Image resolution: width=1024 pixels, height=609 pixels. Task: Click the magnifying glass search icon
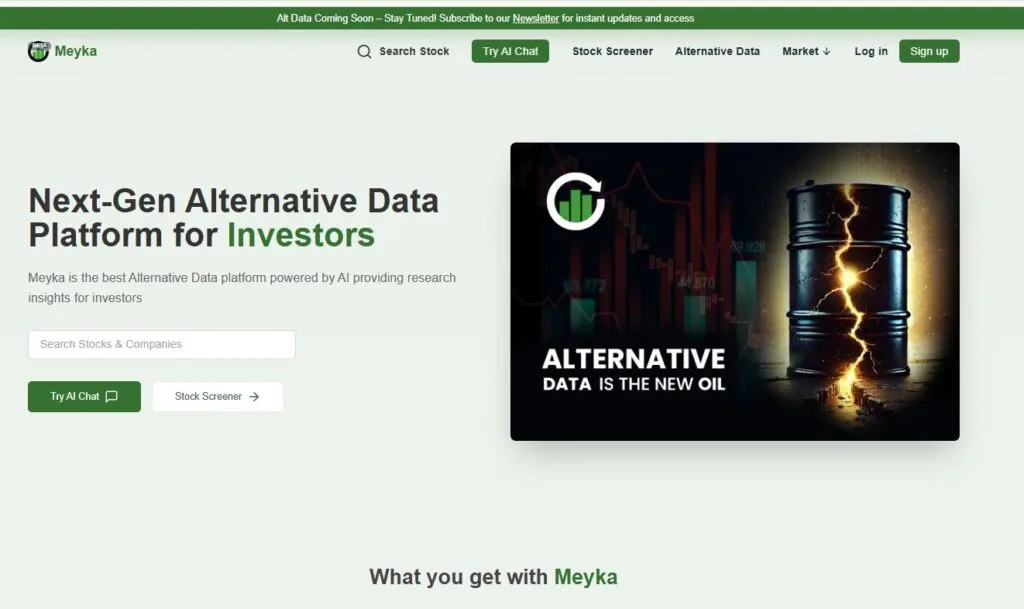[364, 52]
